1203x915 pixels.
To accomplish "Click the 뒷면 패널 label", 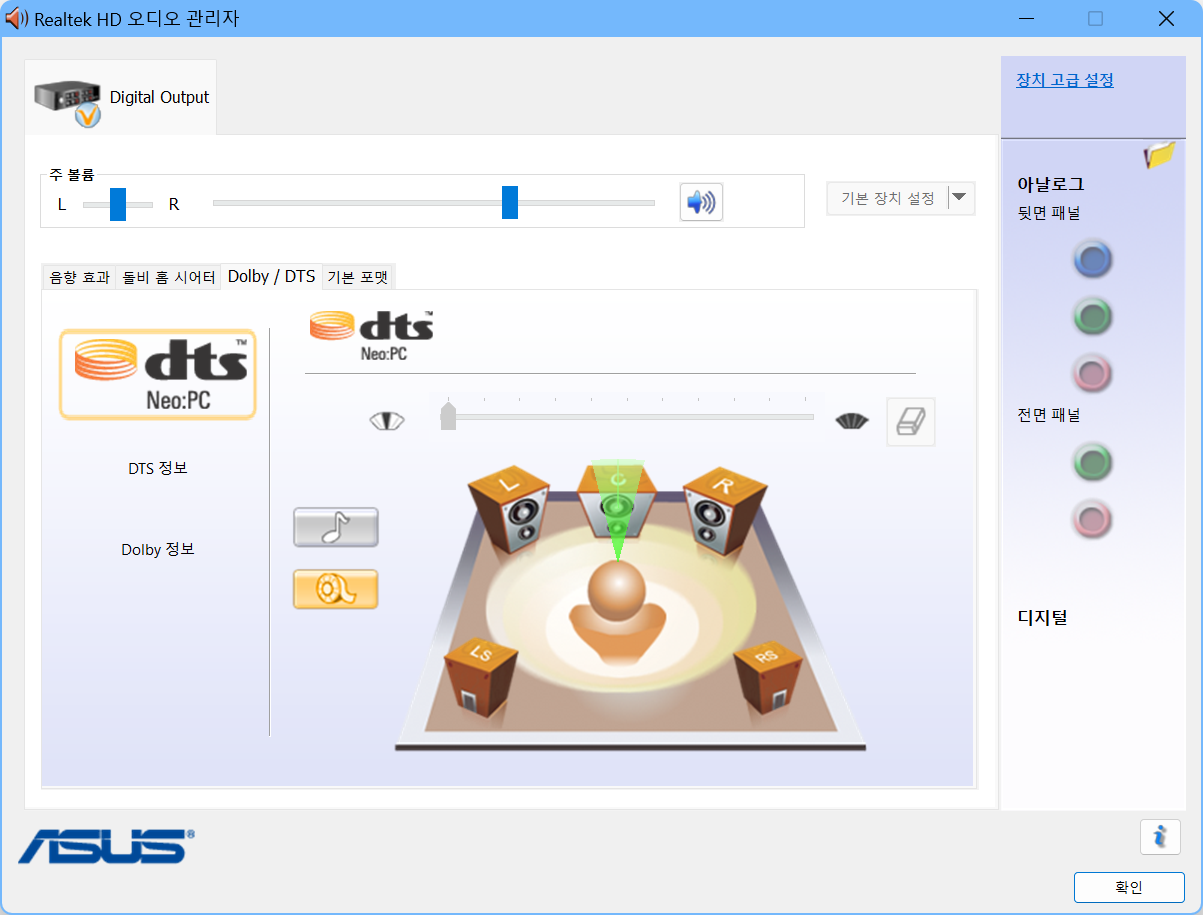I will [x=1049, y=213].
